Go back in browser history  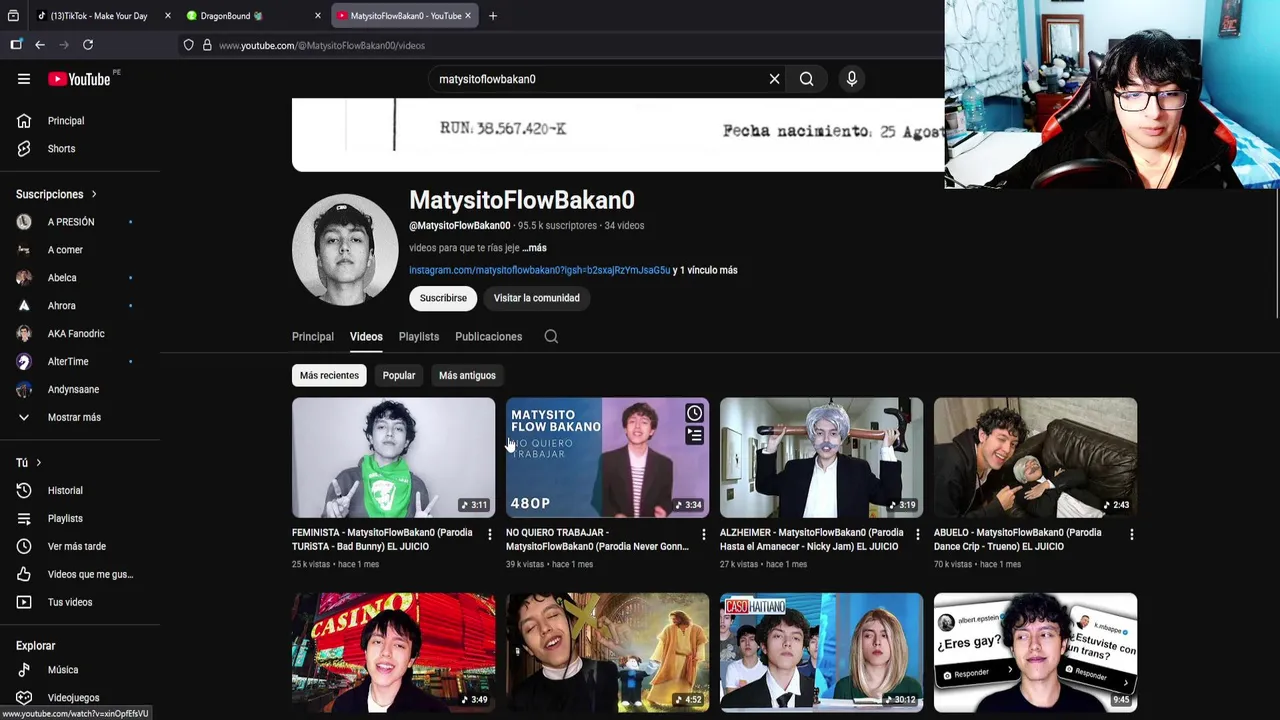point(40,45)
